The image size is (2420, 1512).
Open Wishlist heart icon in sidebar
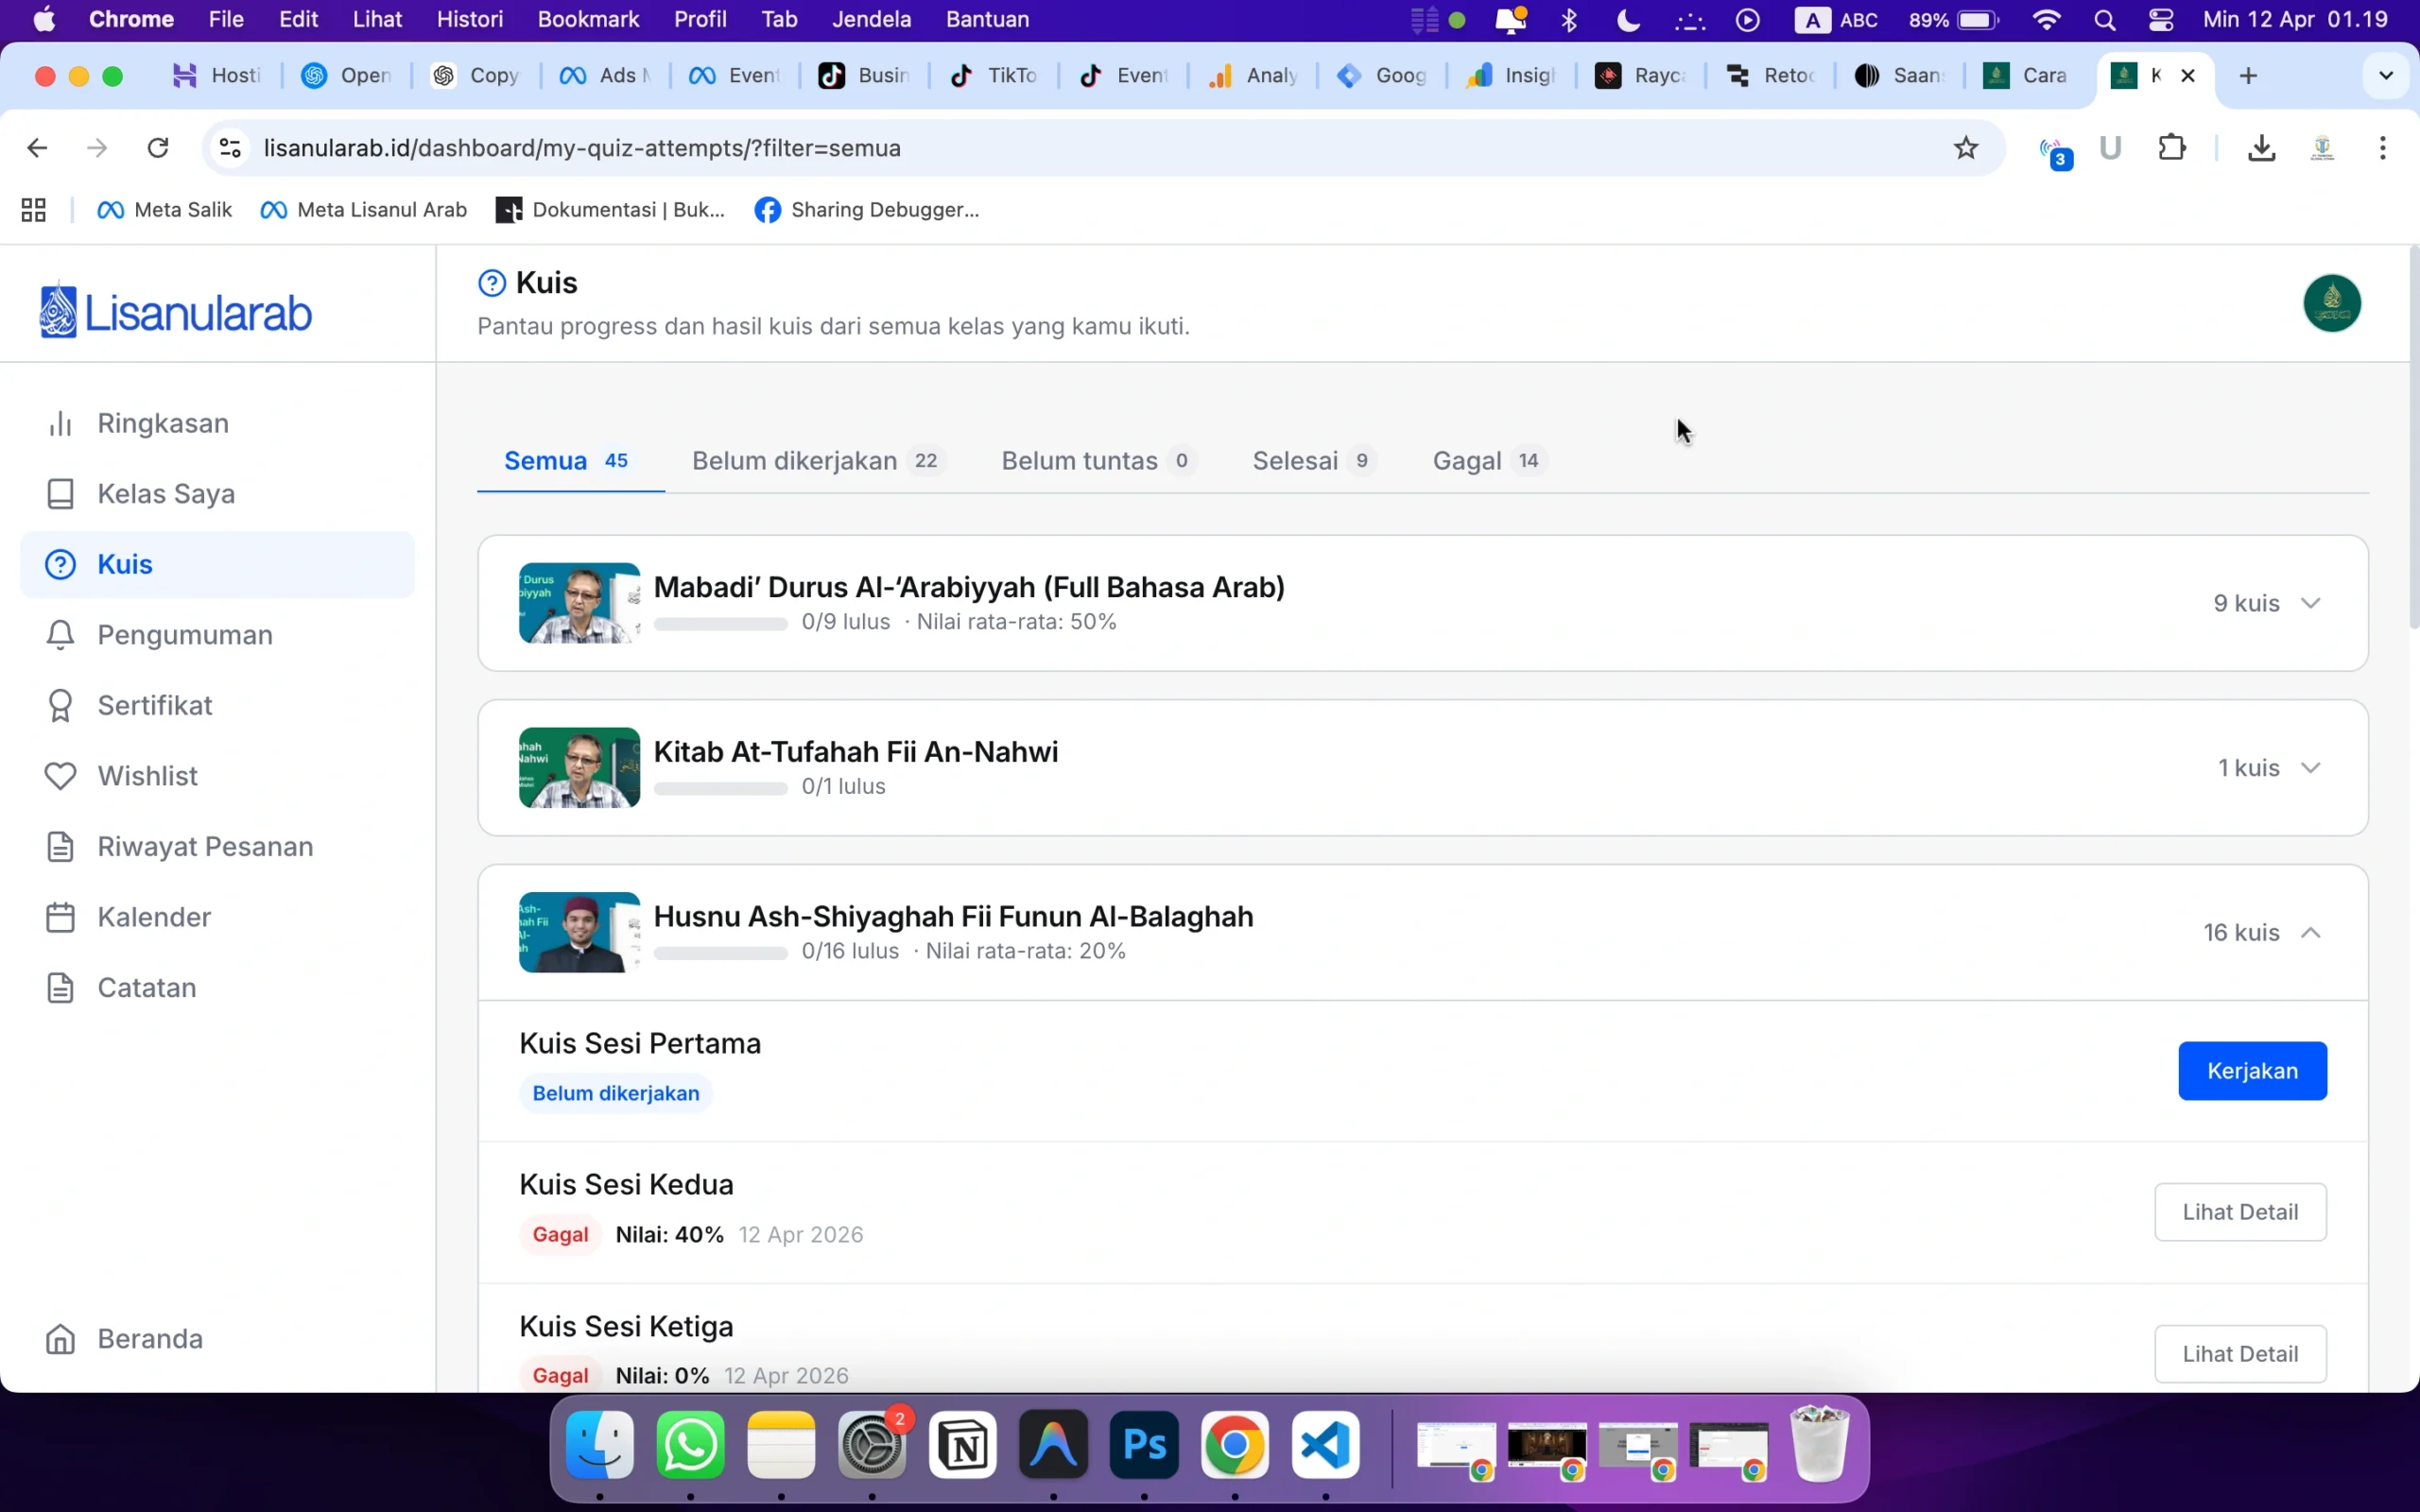(60, 776)
